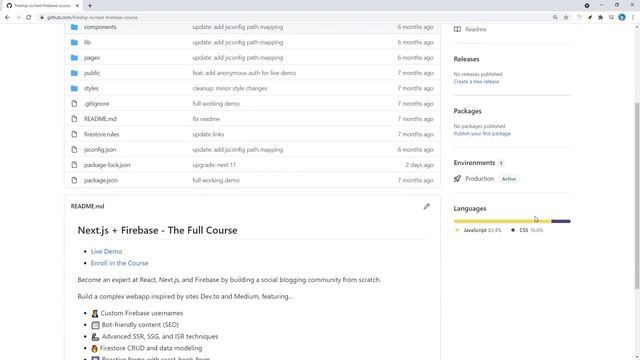Click the package-lock.json file icon
640x360 pixels.
(x=74, y=165)
